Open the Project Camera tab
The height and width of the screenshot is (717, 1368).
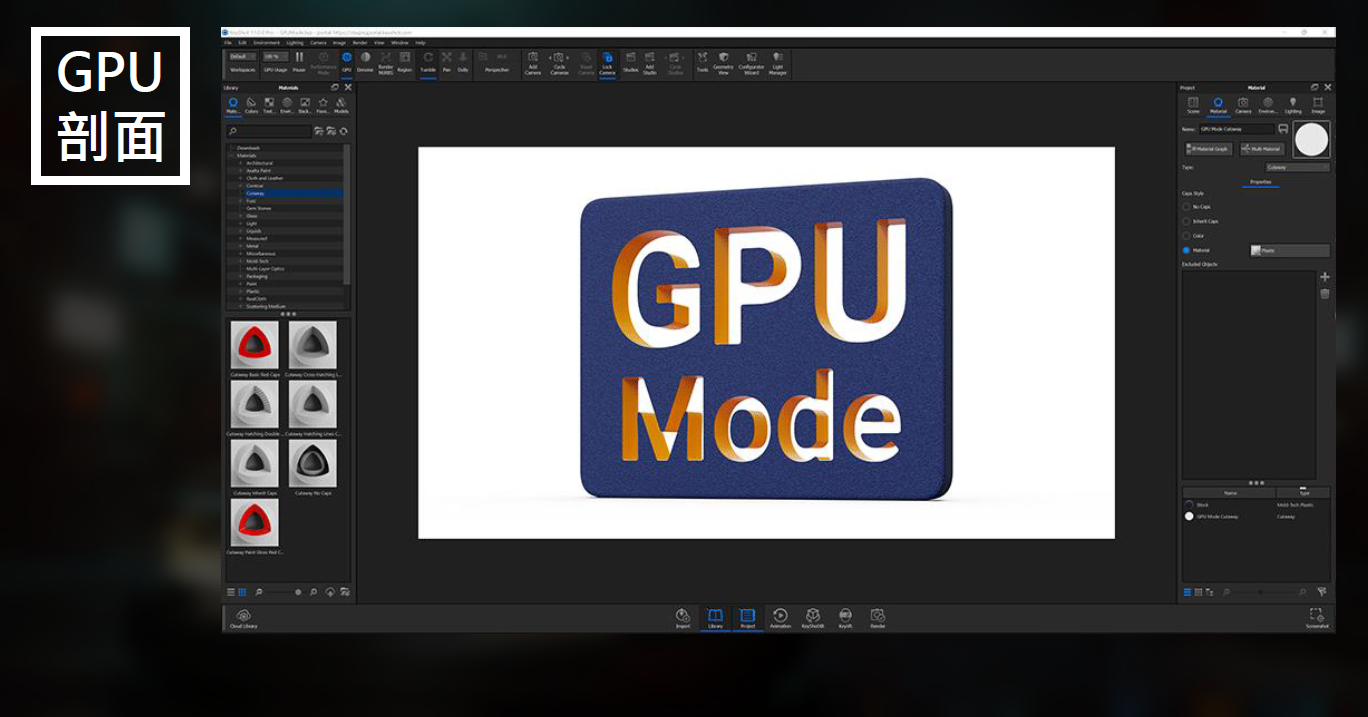[x=1243, y=105]
